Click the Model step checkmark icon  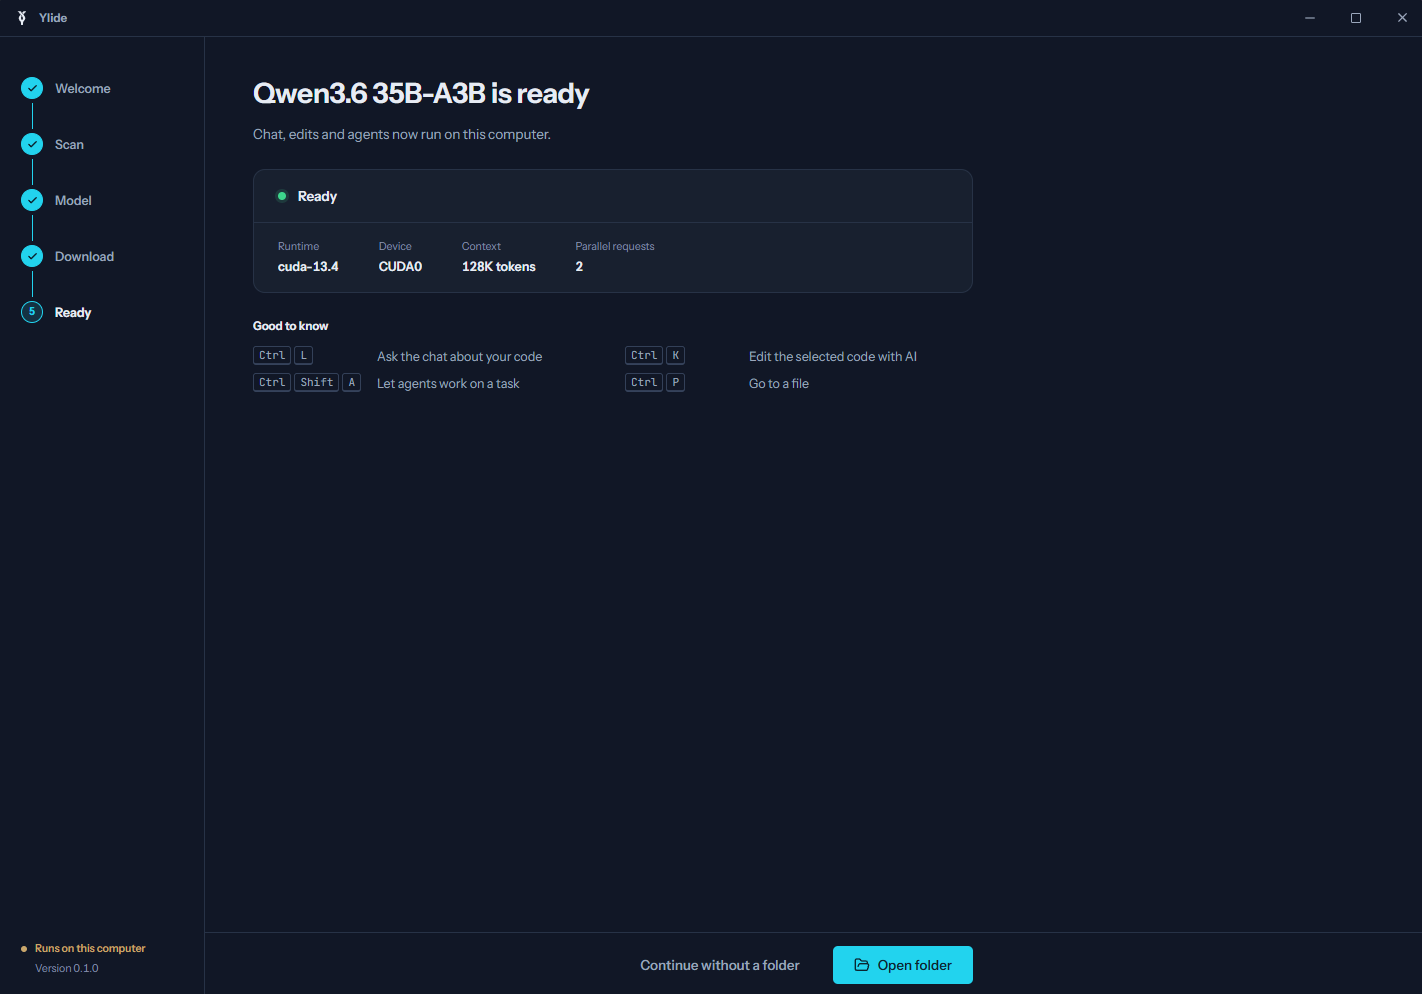(x=32, y=200)
